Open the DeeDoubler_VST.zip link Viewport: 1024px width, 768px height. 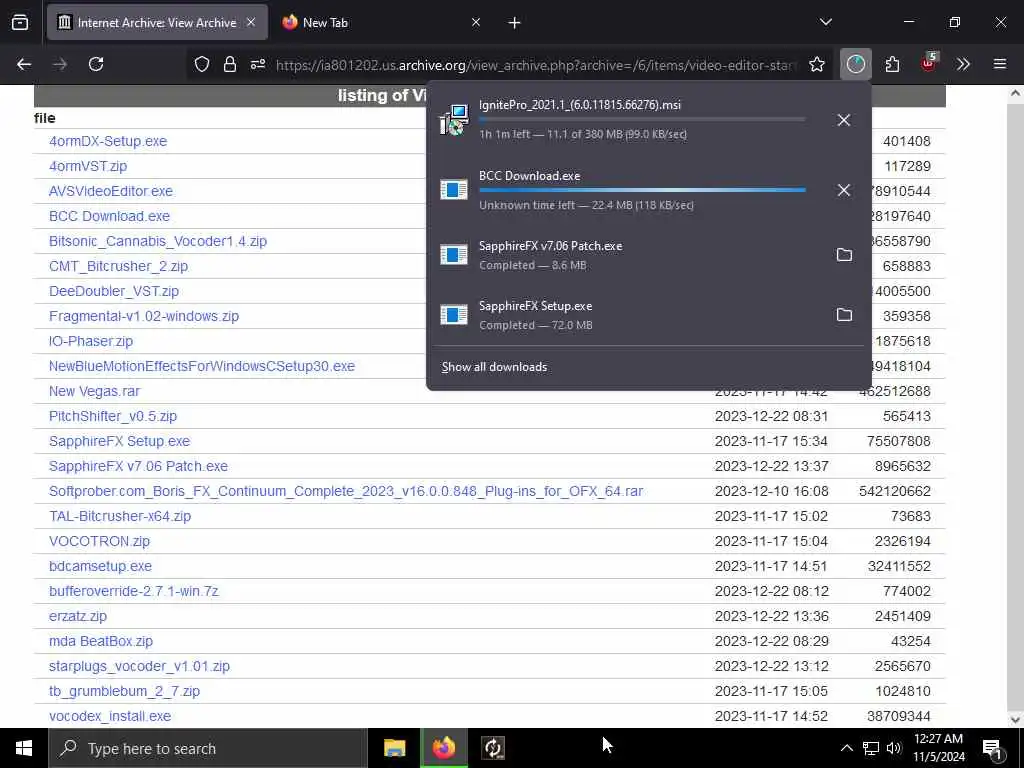tap(114, 291)
